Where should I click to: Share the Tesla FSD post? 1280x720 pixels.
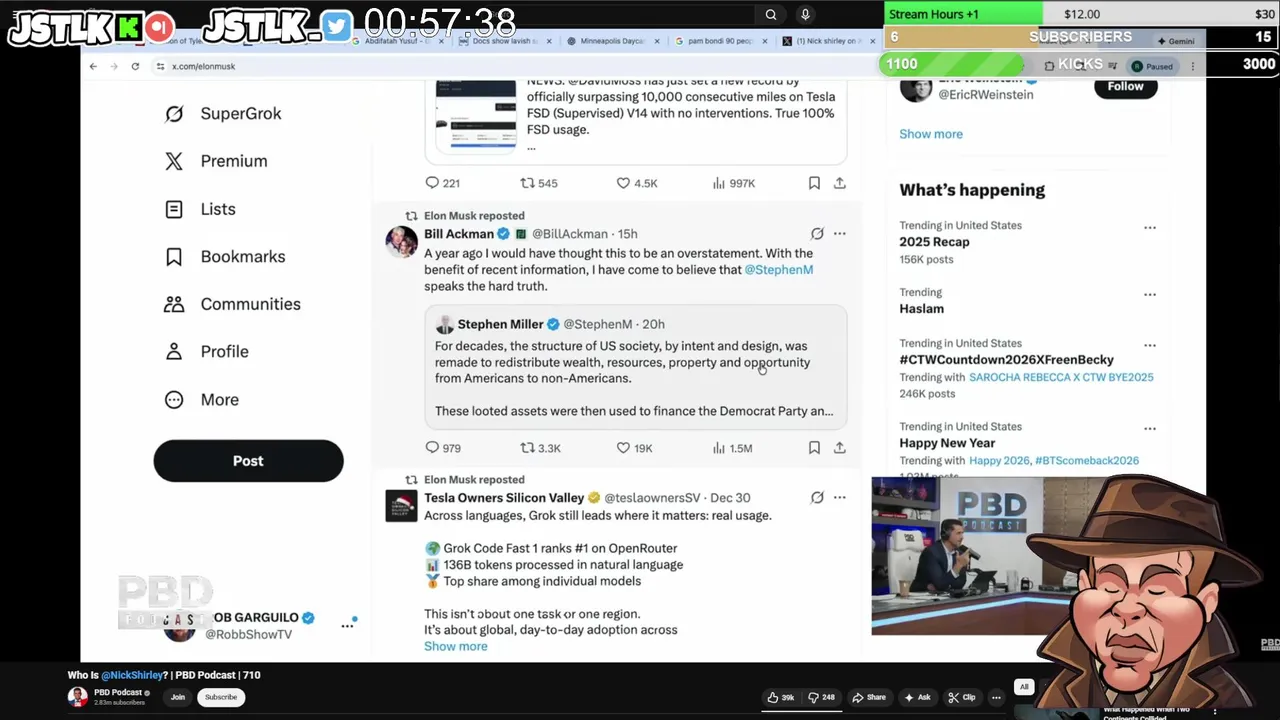coord(840,183)
